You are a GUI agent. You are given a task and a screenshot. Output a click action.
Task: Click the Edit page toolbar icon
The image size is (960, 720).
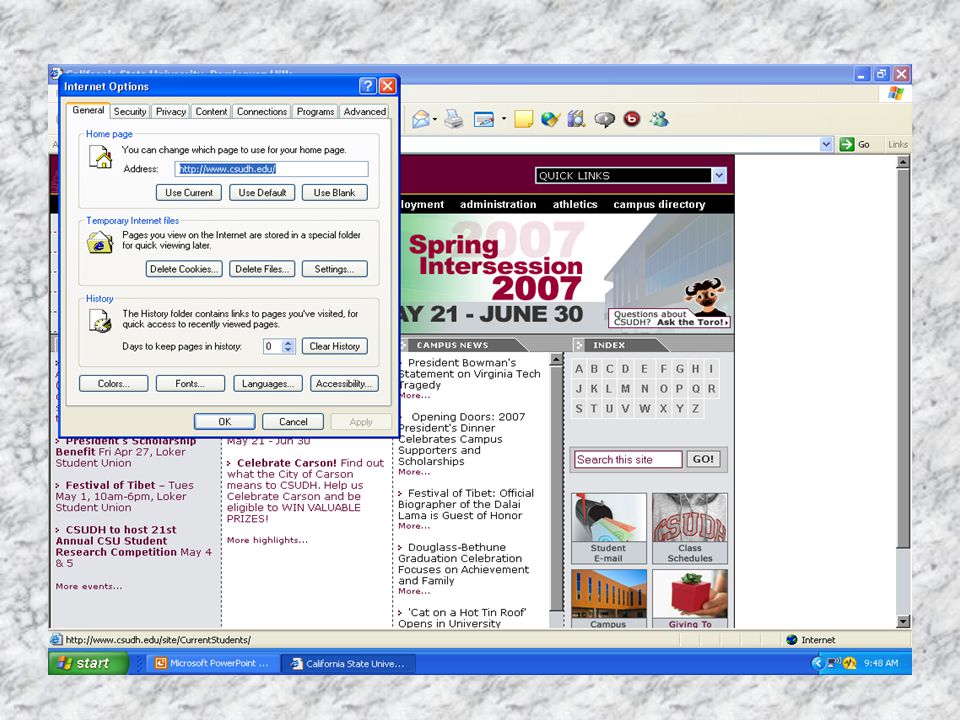(484, 119)
